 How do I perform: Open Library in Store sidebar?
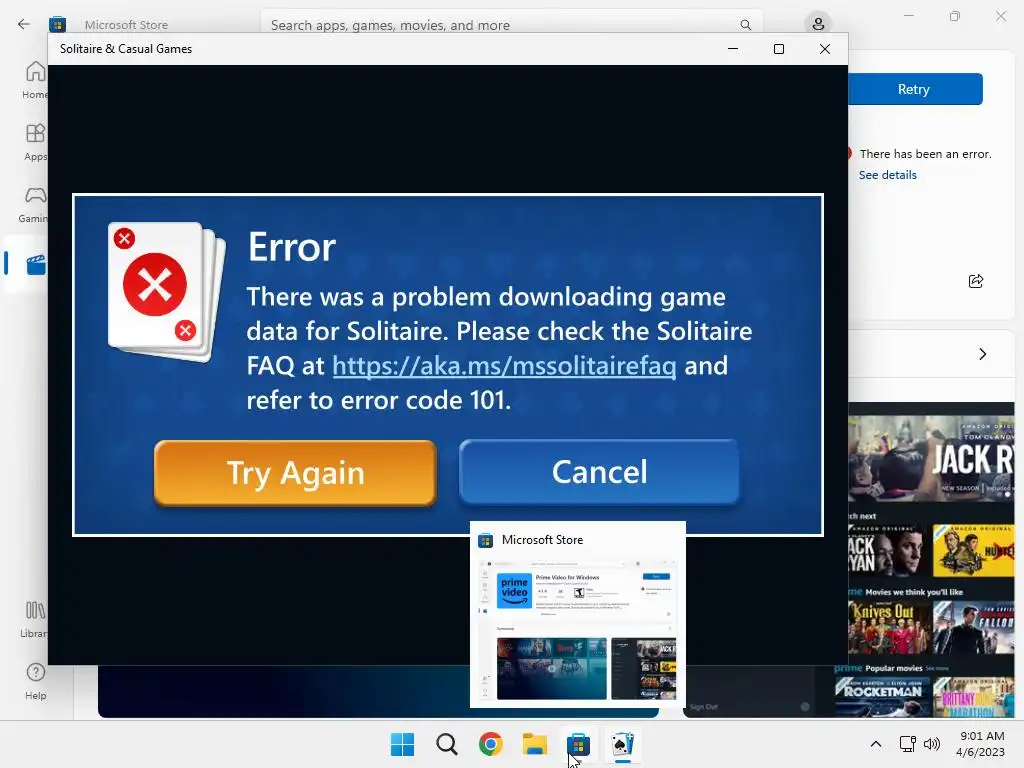[35, 619]
